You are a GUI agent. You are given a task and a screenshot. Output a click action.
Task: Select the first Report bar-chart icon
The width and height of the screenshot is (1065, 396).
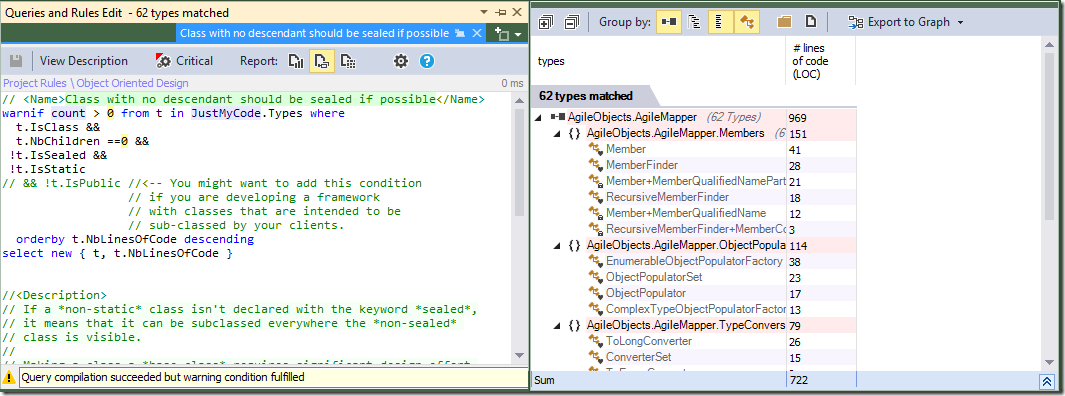tap(295, 61)
